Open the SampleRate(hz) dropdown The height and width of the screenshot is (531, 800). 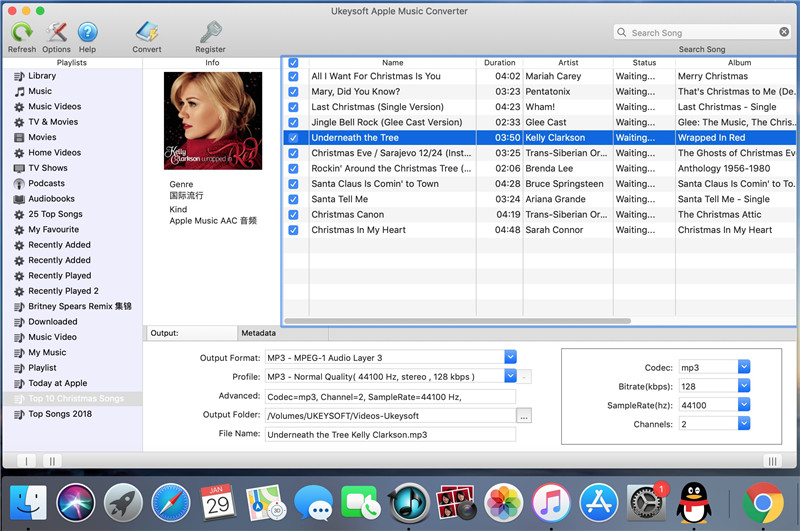click(x=744, y=404)
